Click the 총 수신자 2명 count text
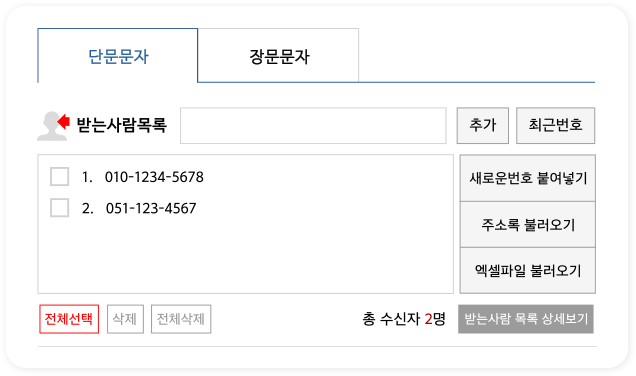636x376 pixels. tap(404, 319)
